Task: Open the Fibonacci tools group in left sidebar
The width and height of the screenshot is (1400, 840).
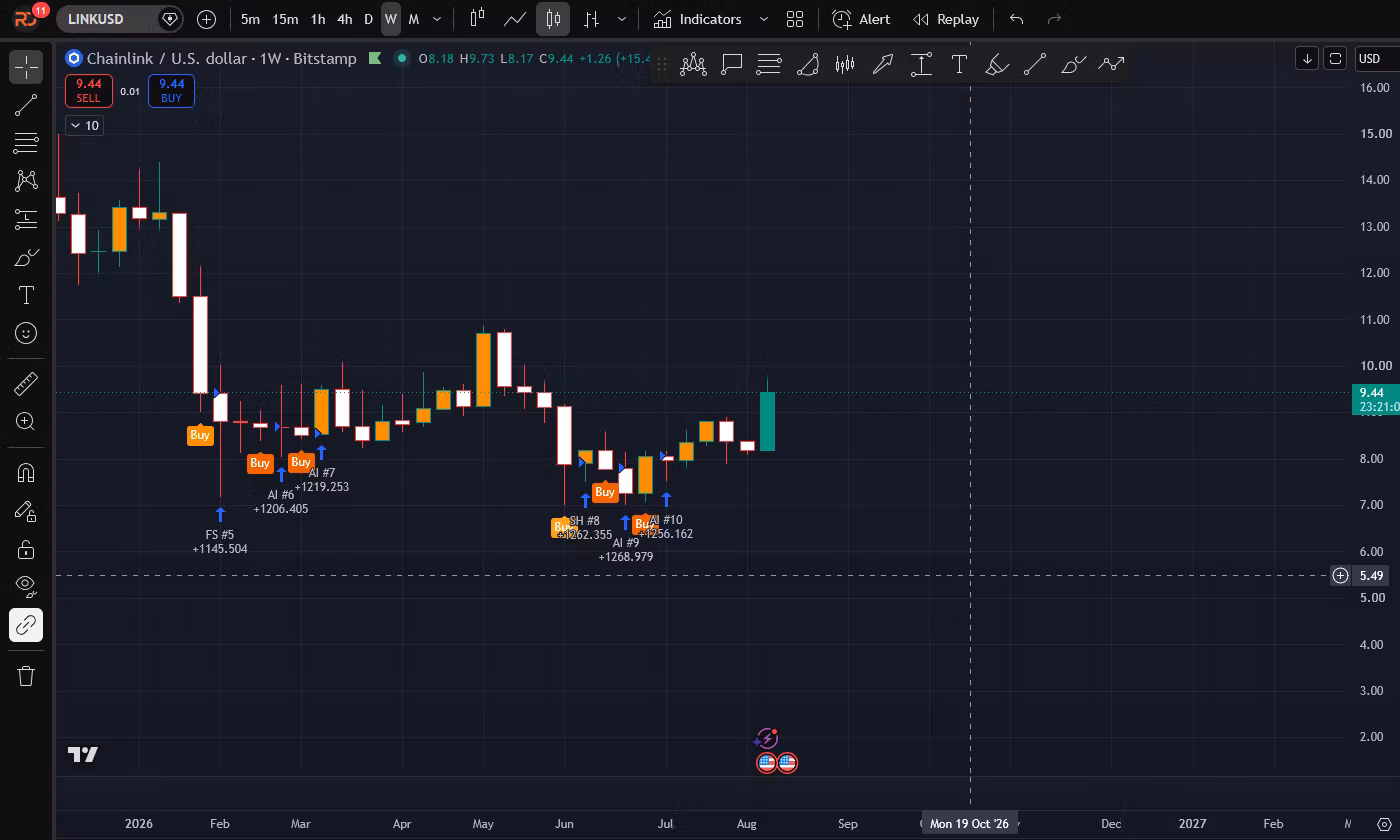Action: click(26, 143)
